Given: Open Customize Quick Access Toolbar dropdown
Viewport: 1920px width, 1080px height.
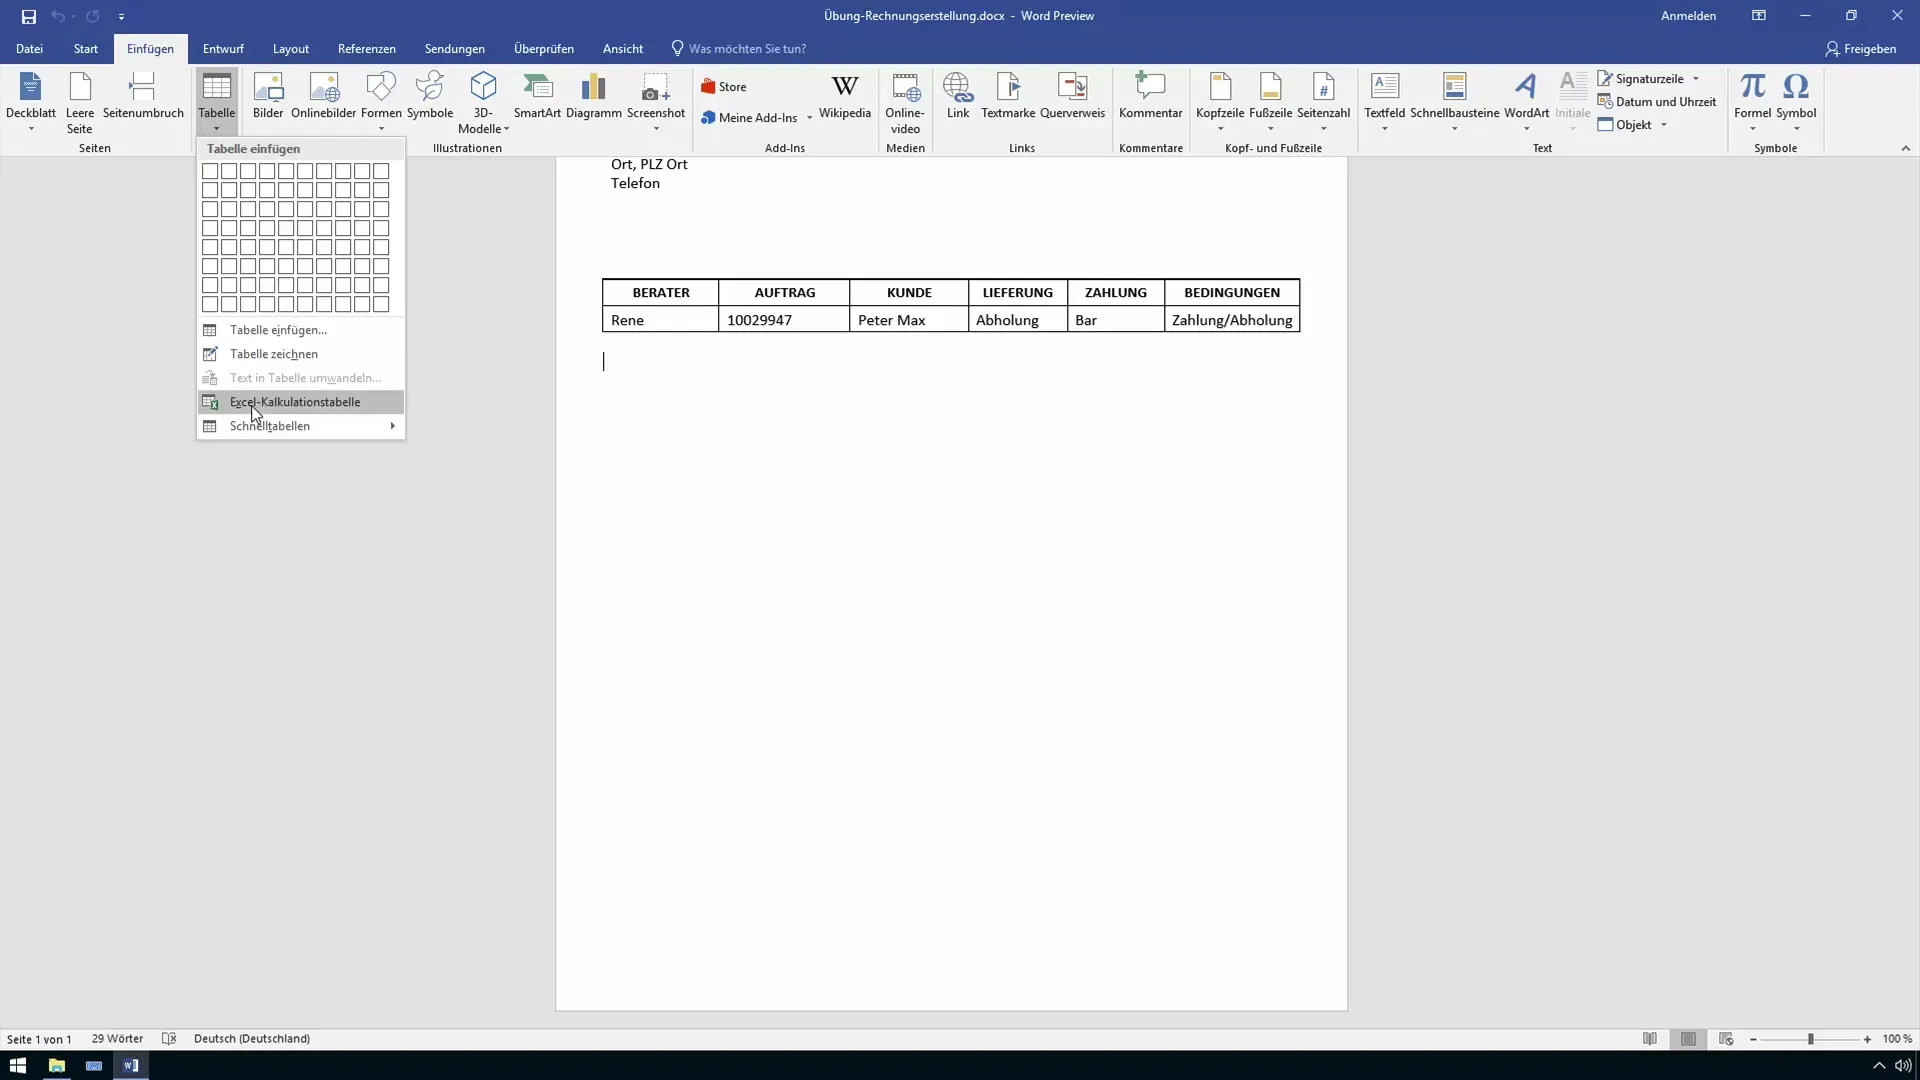Looking at the screenshot, I should pyautogui.click(x=121, y=17).
